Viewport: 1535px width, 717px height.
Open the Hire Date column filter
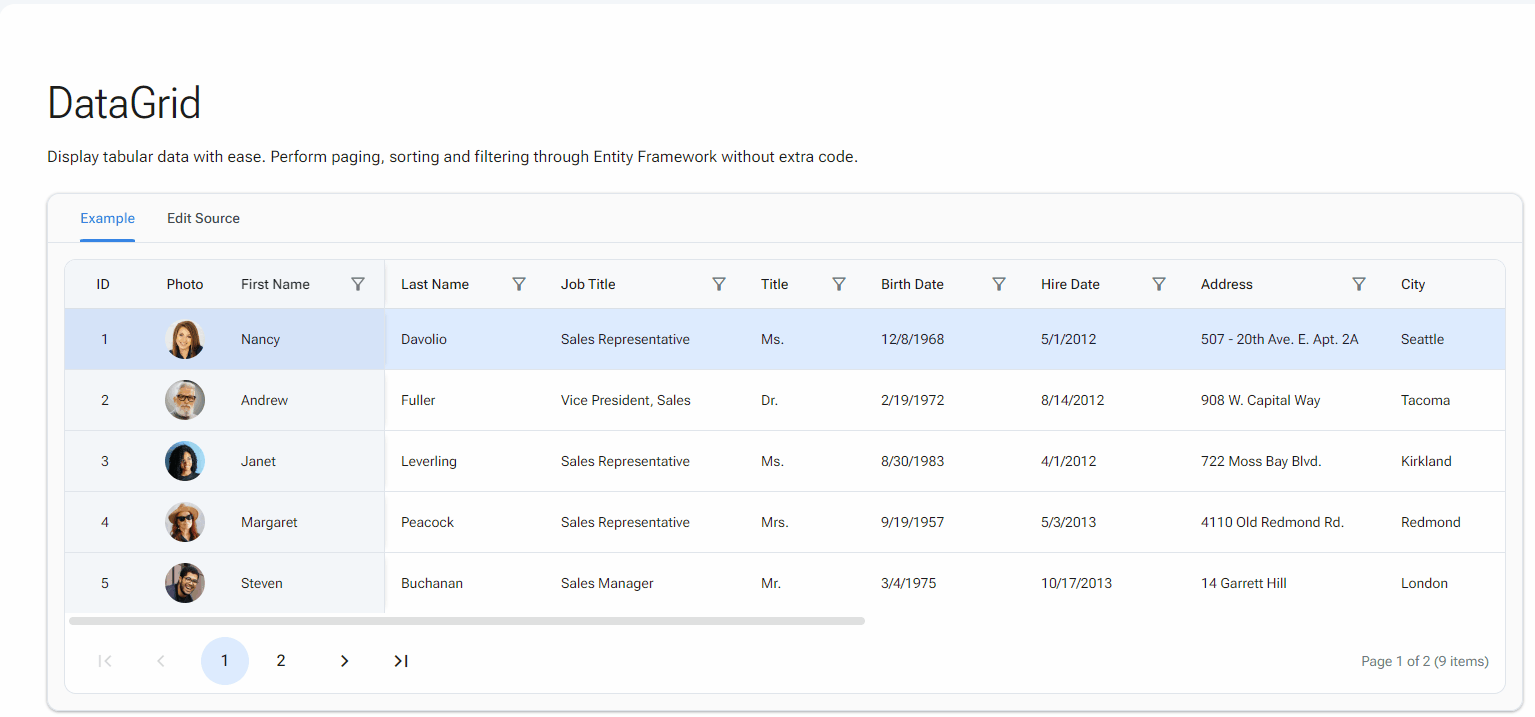(x=1159, y=284)
